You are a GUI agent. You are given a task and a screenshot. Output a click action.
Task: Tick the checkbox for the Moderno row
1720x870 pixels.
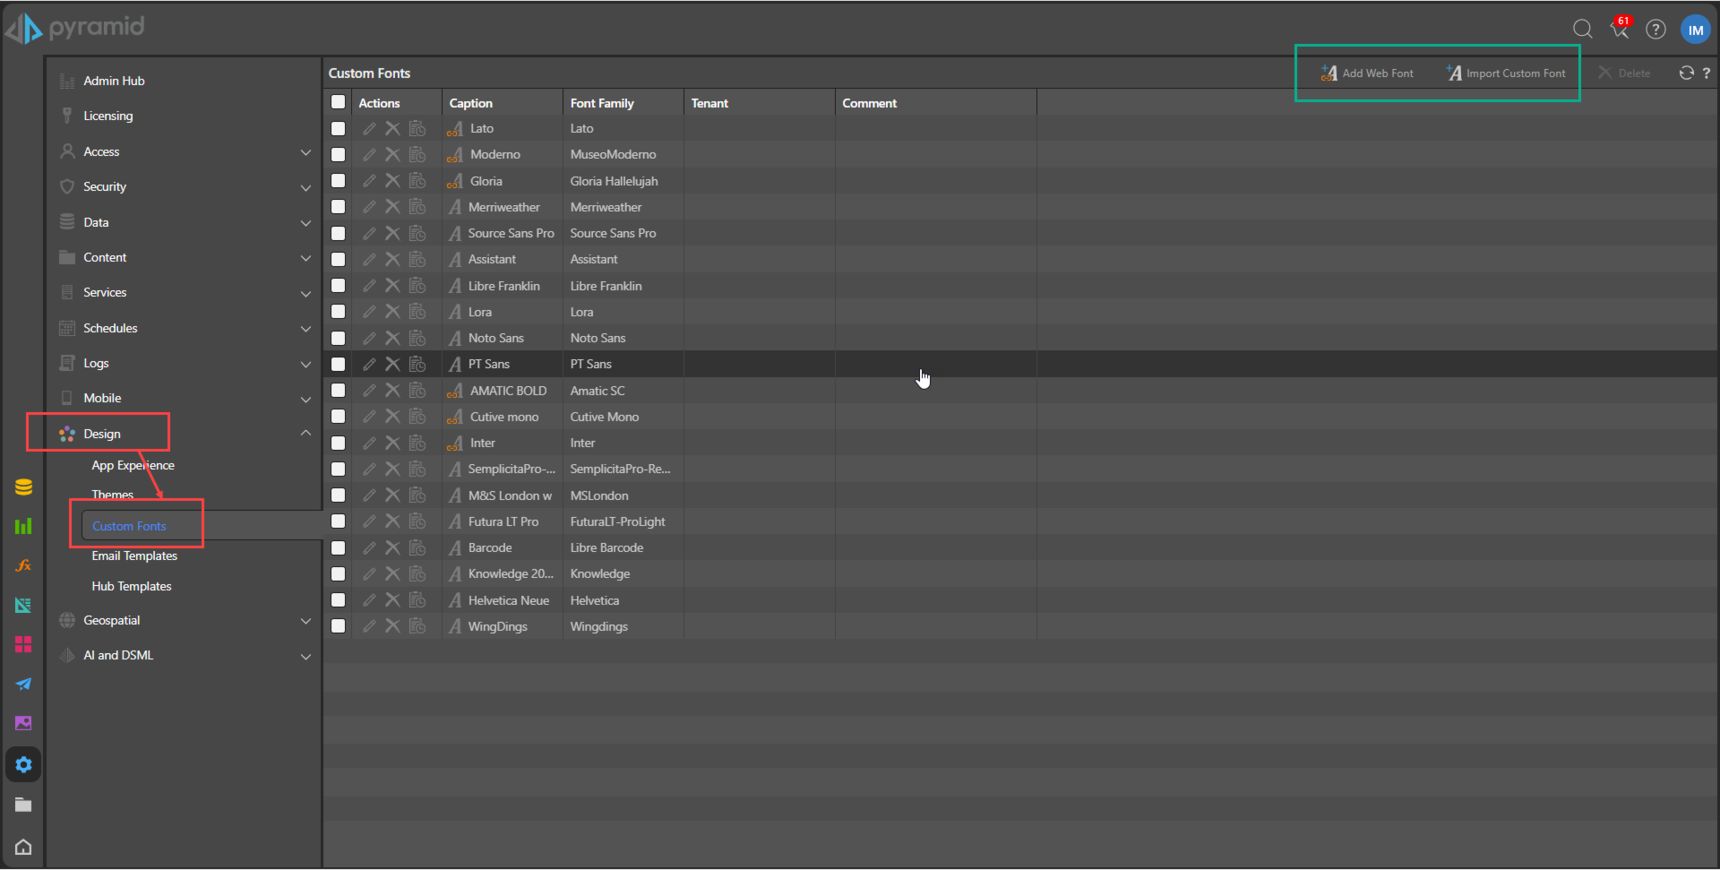click(338, 155)
